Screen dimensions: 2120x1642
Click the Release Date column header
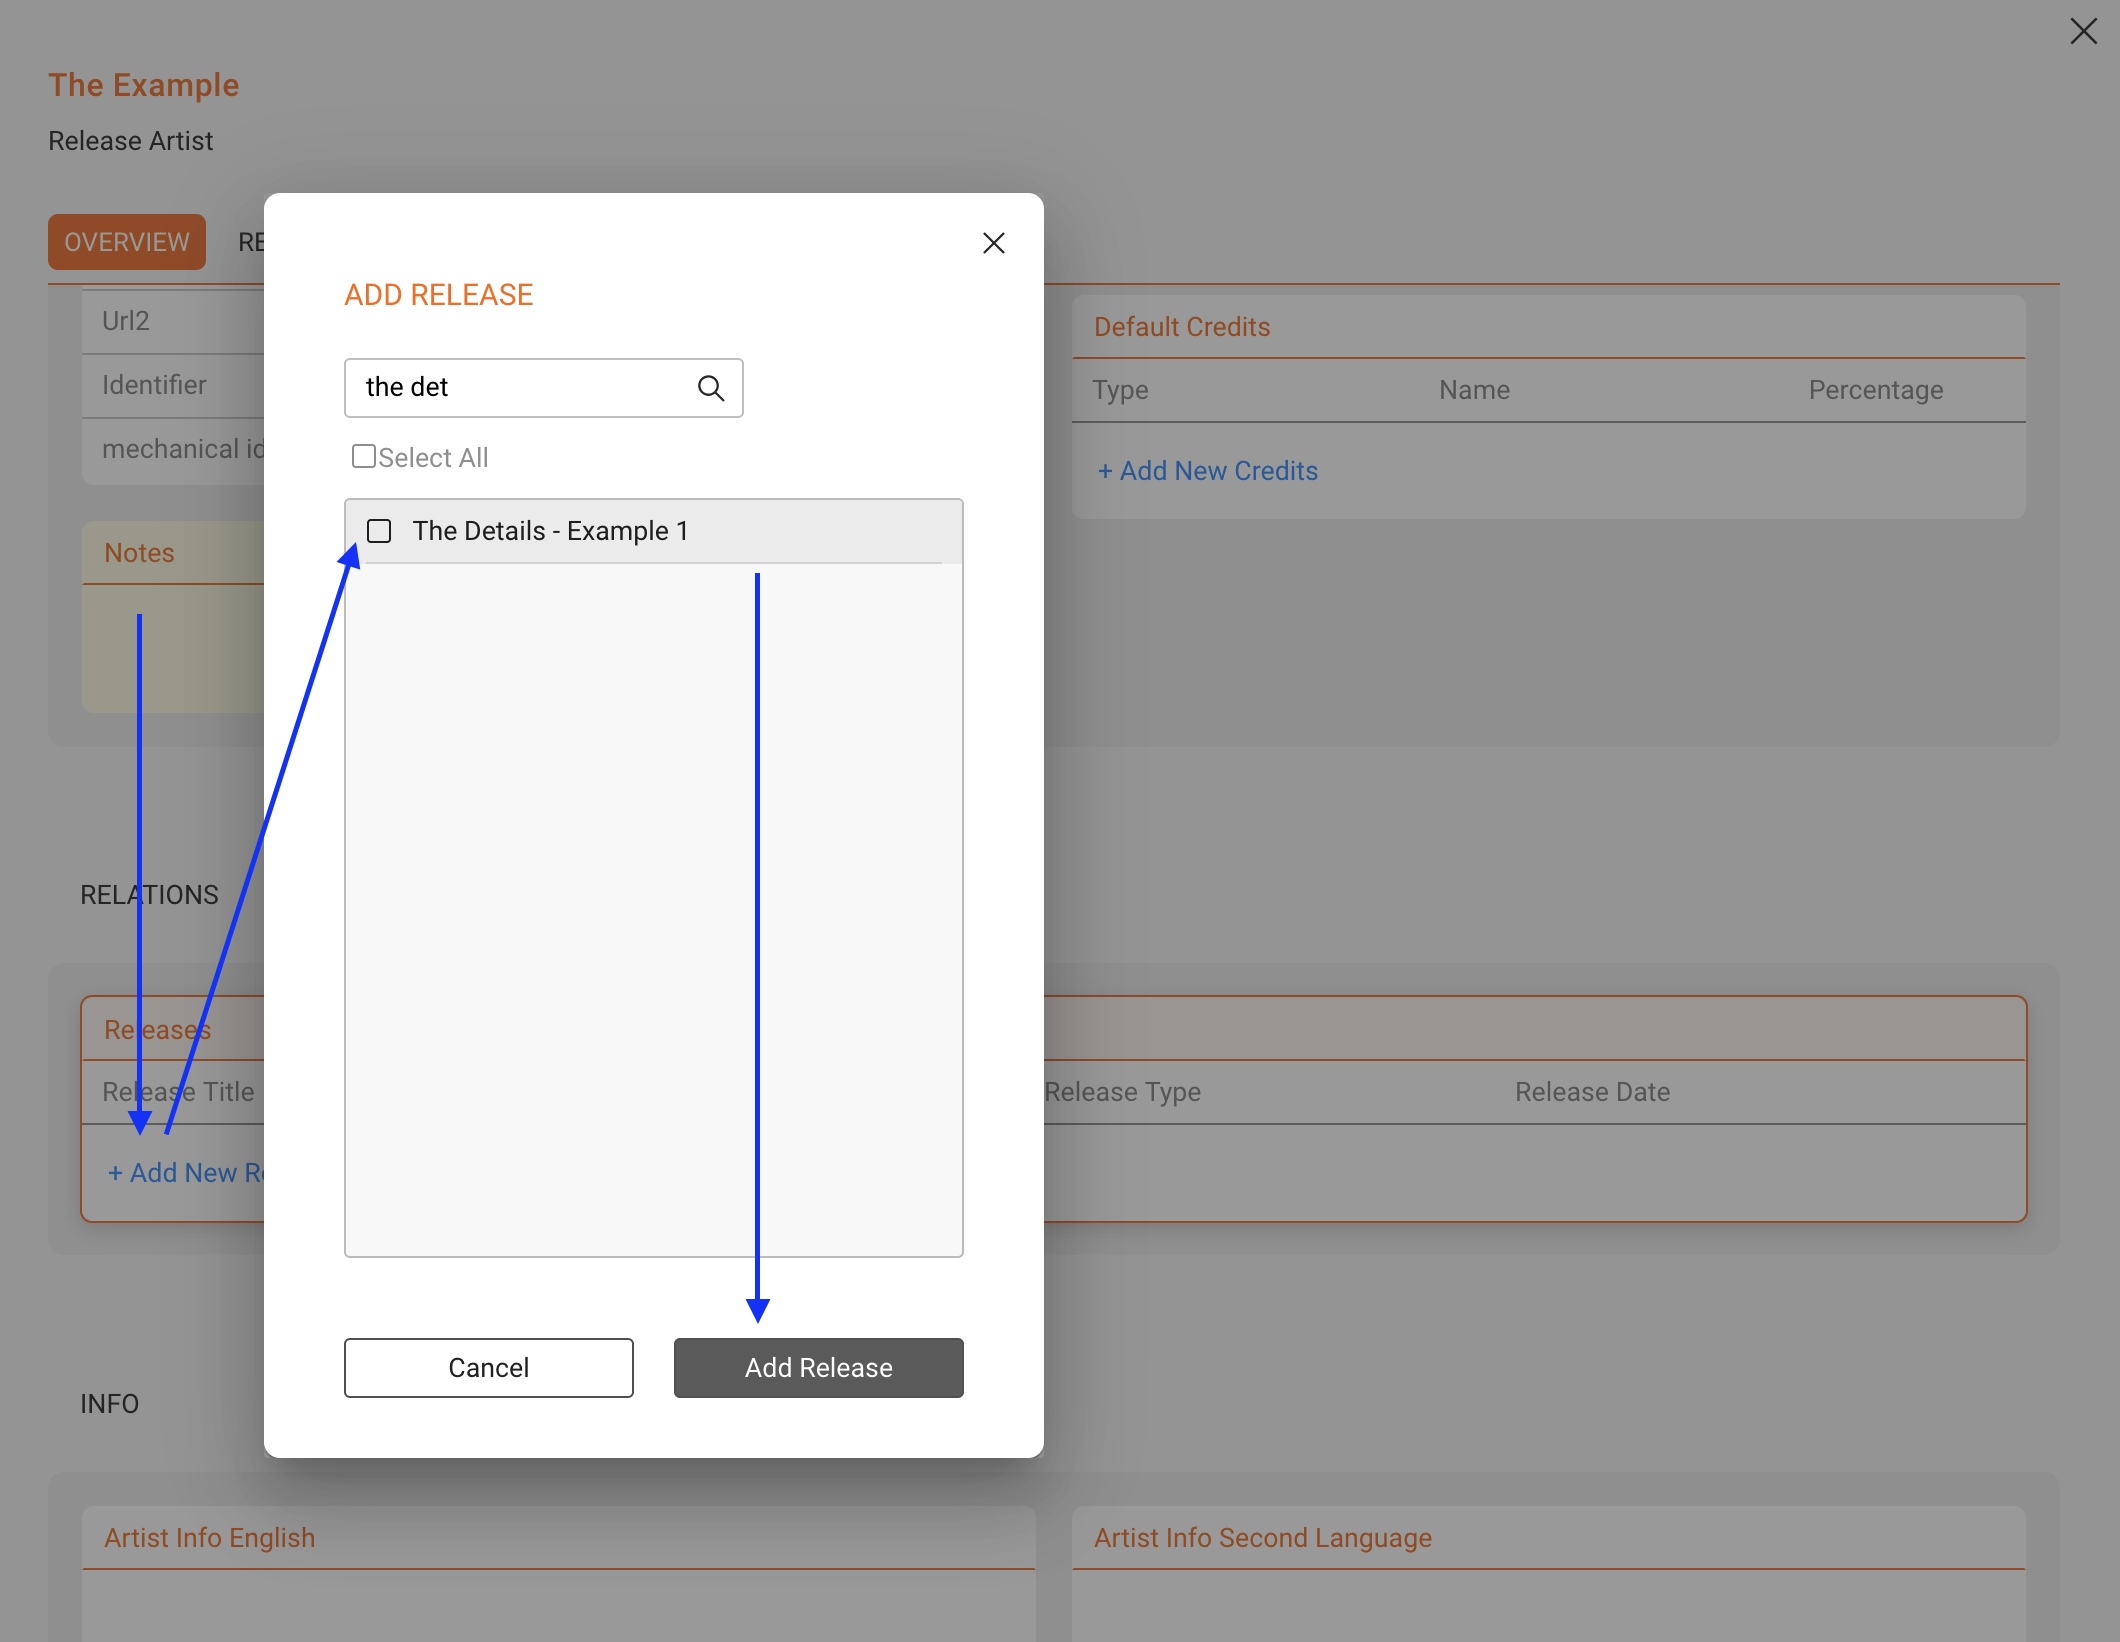1592,1092
